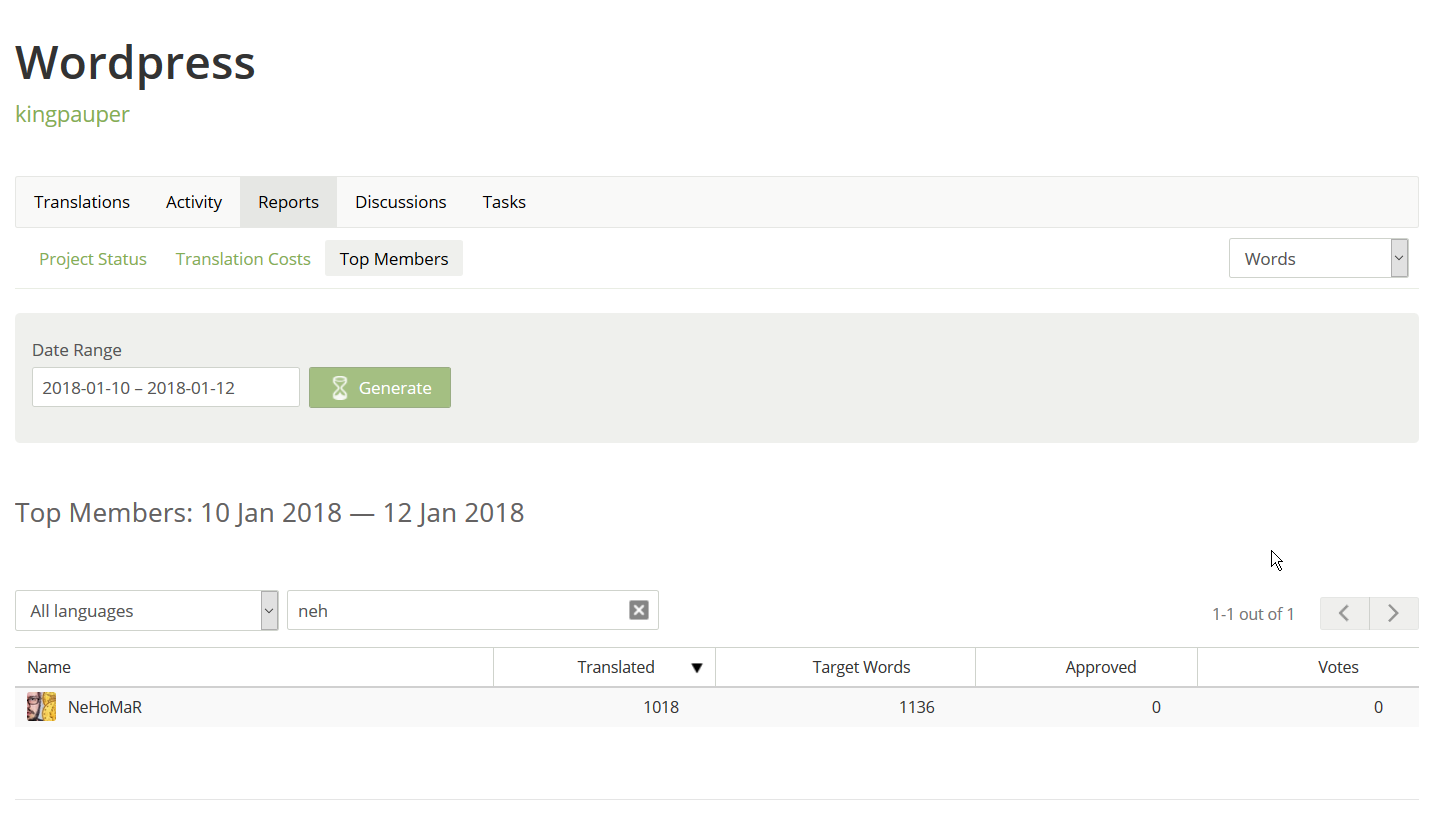
Task: Sort by Translated column header
Action: [x=605, y=667]
